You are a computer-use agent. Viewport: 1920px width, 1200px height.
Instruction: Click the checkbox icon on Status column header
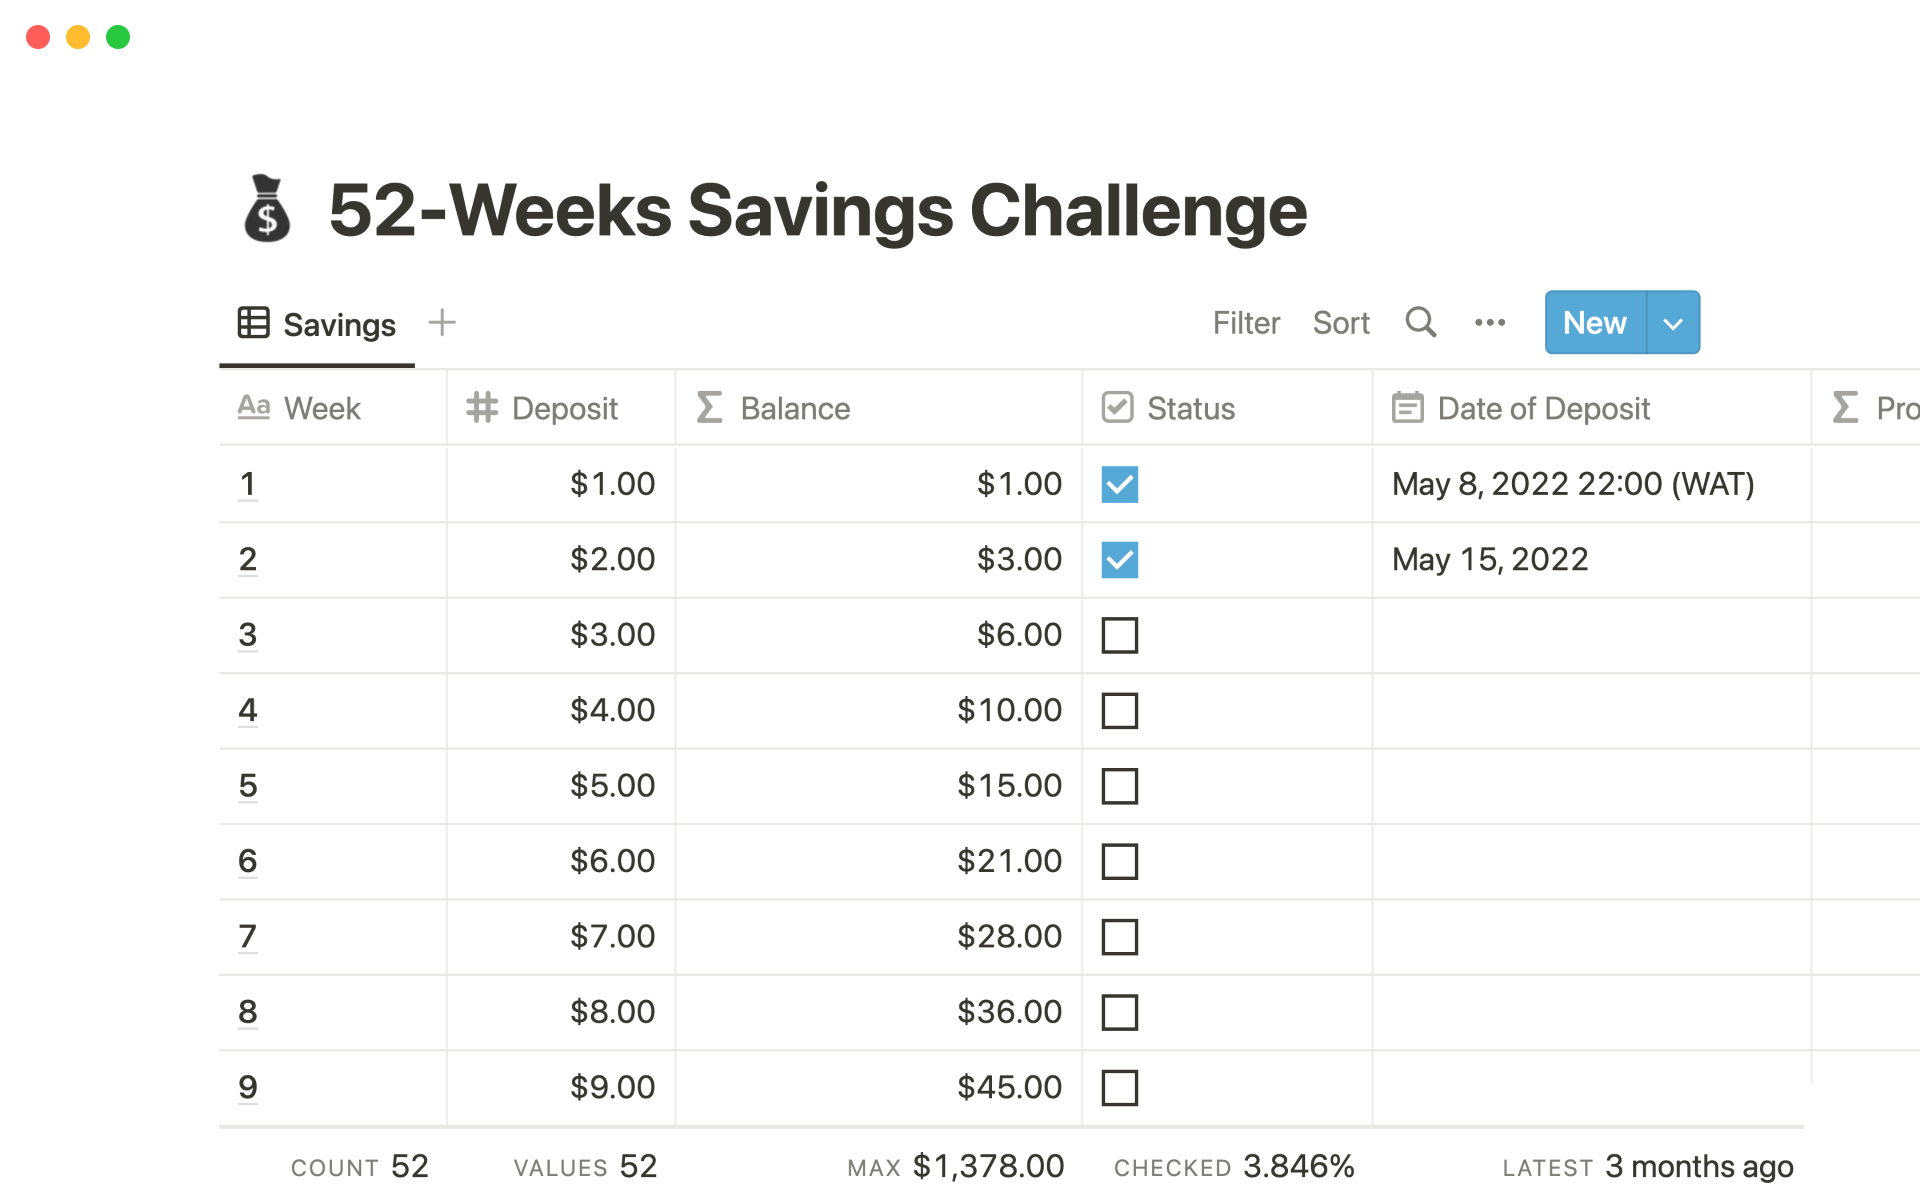pyautogui.click(x=1117, y=408)
